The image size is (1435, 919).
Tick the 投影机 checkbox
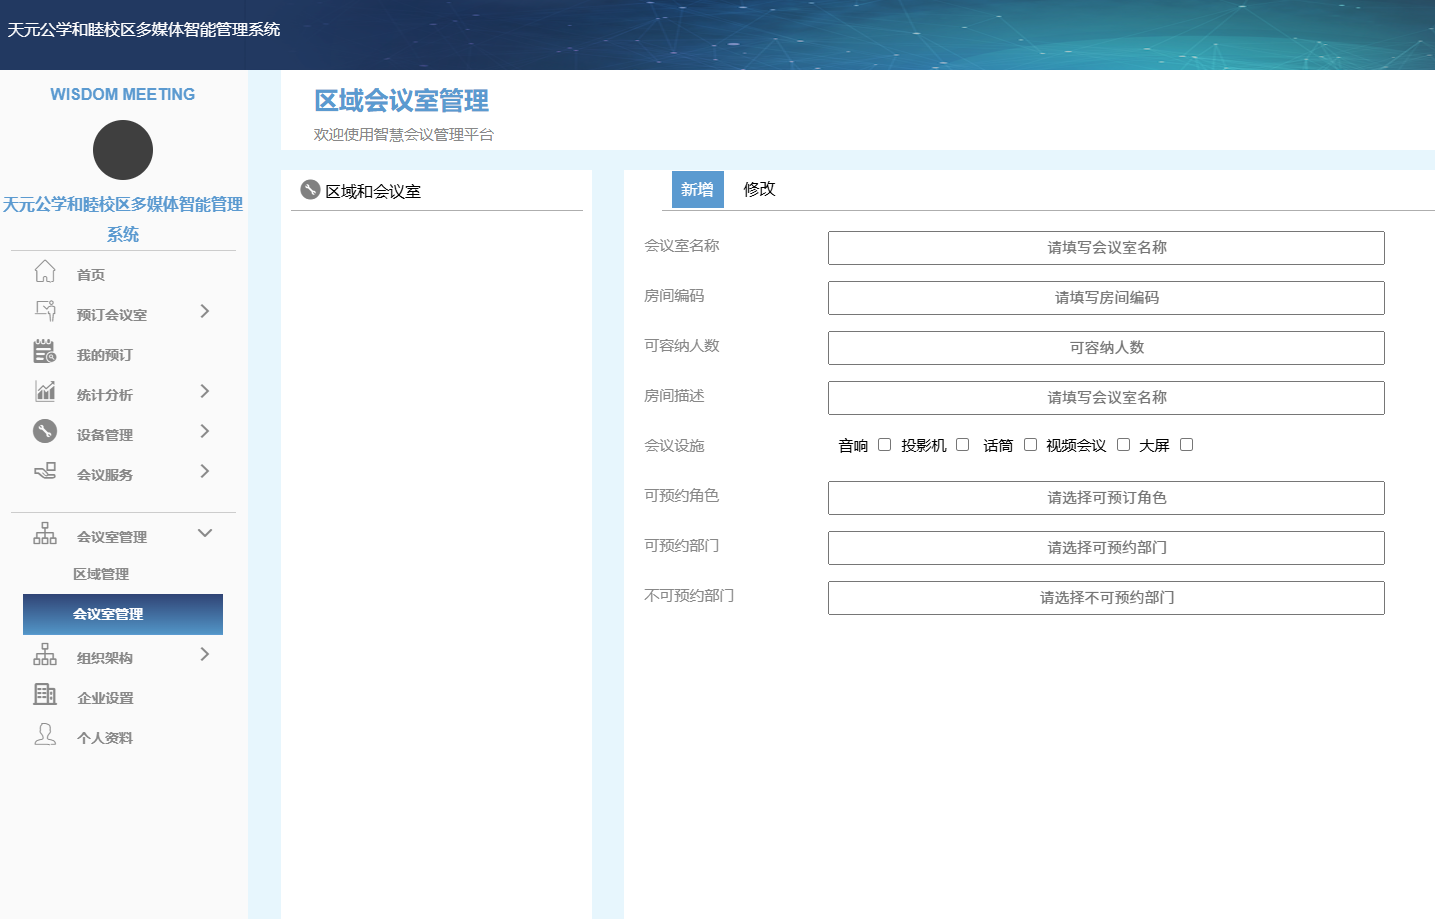tap(962, 445)
